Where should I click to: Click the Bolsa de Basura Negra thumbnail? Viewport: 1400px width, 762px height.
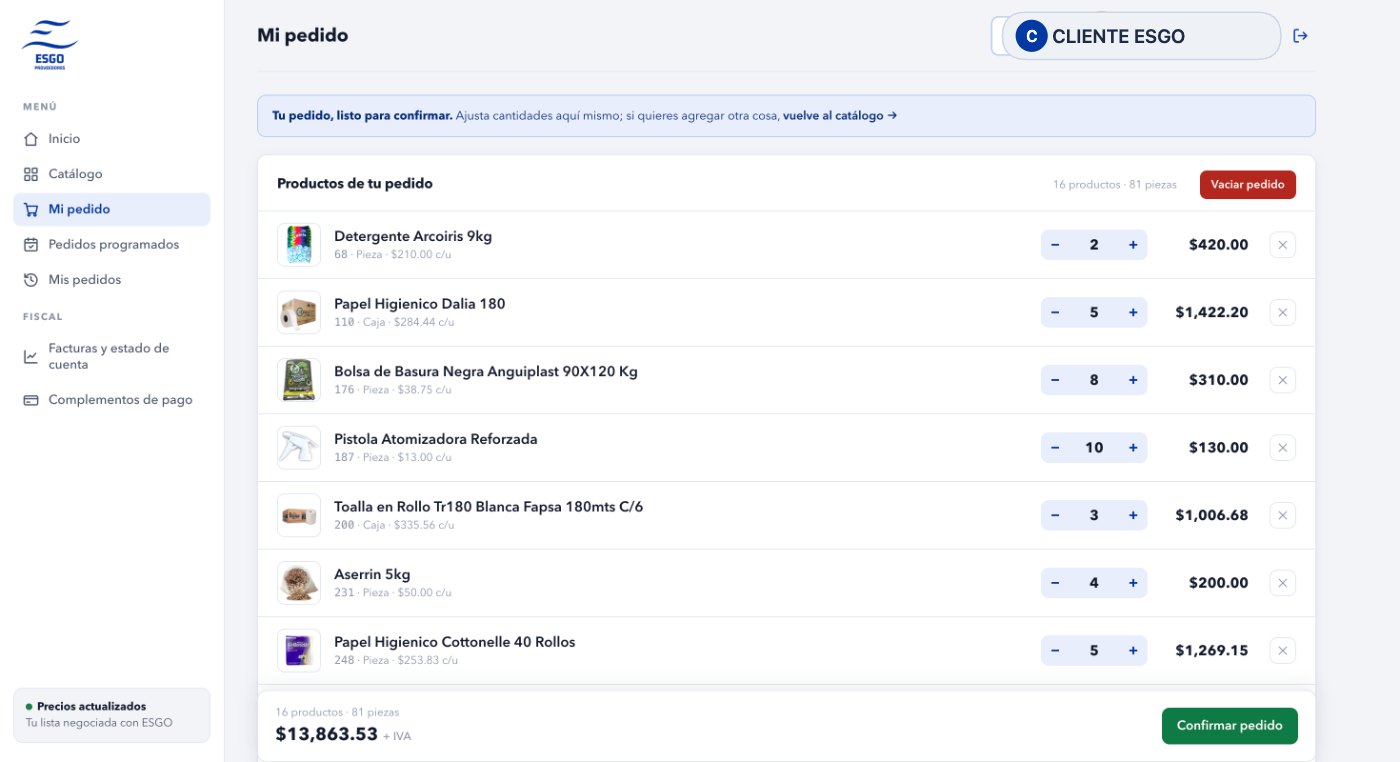[299, 380]
